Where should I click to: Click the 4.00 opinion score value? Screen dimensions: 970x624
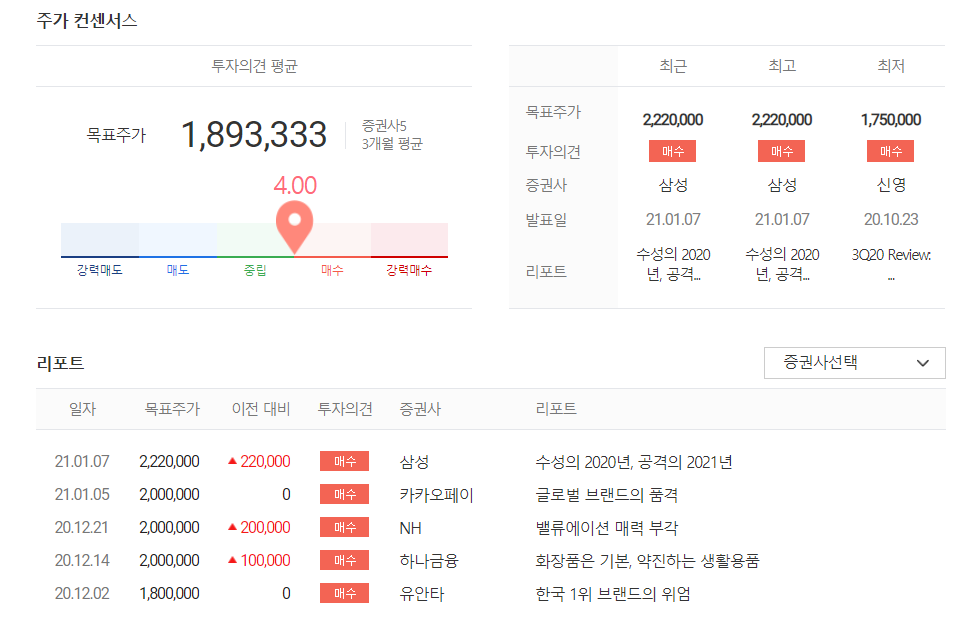pos(295,186)
